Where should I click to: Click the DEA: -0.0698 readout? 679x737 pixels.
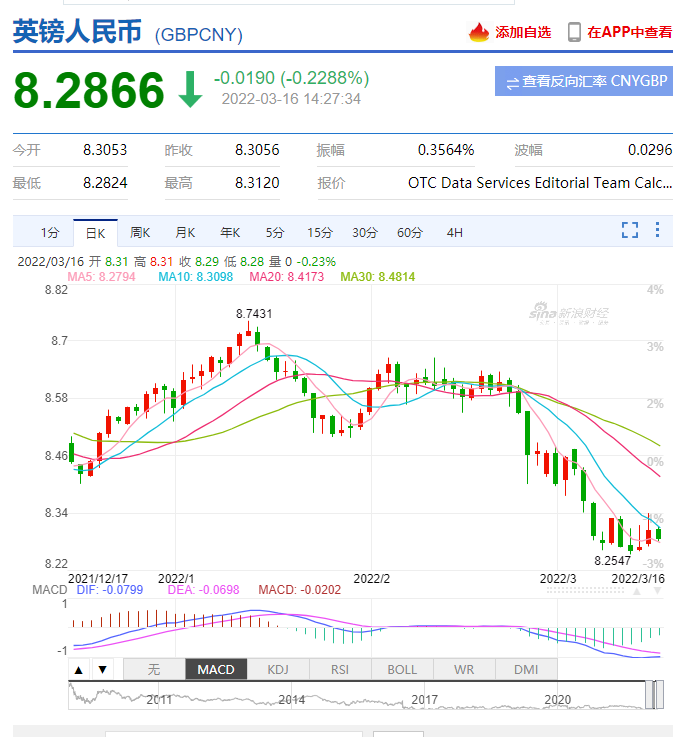(x=203, y=590)
